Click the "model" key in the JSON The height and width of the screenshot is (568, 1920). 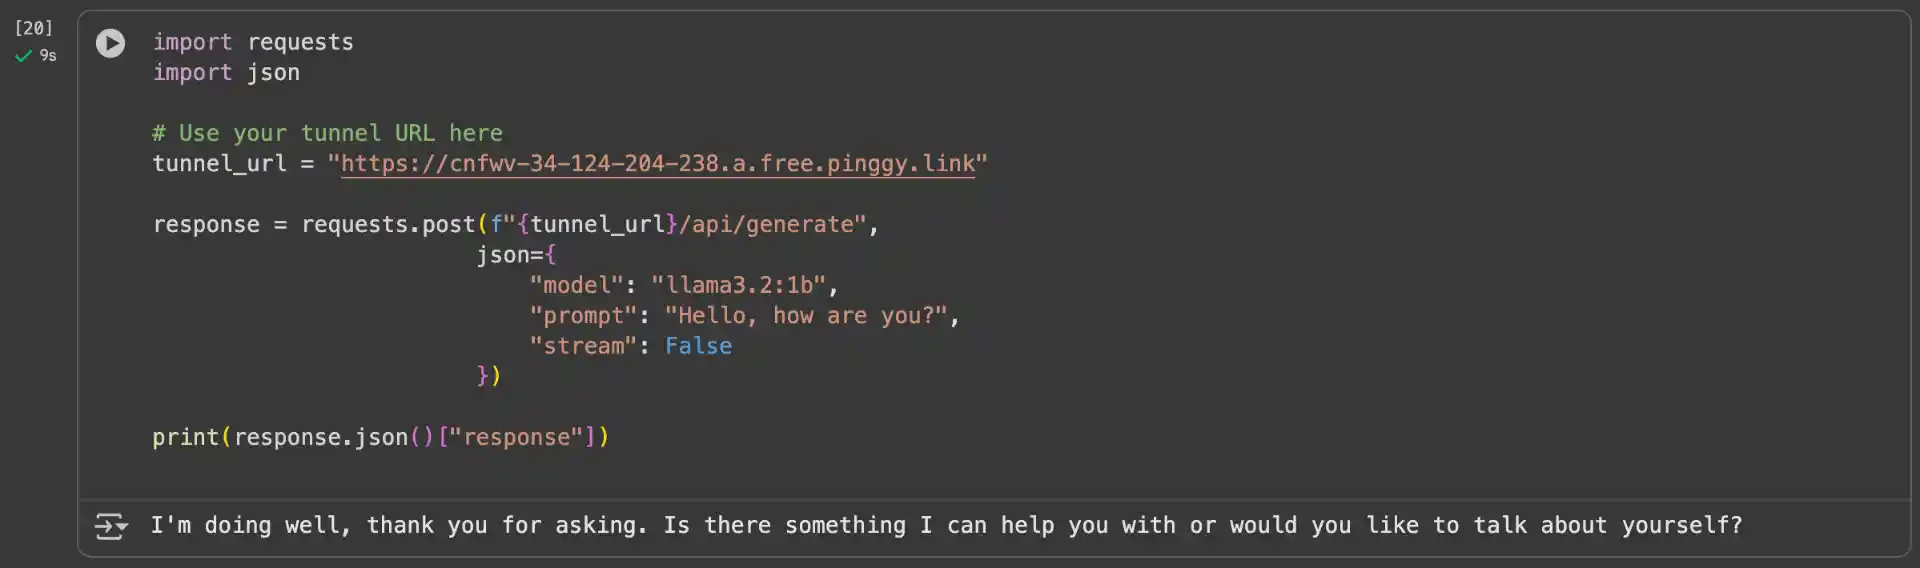[576, 286]
